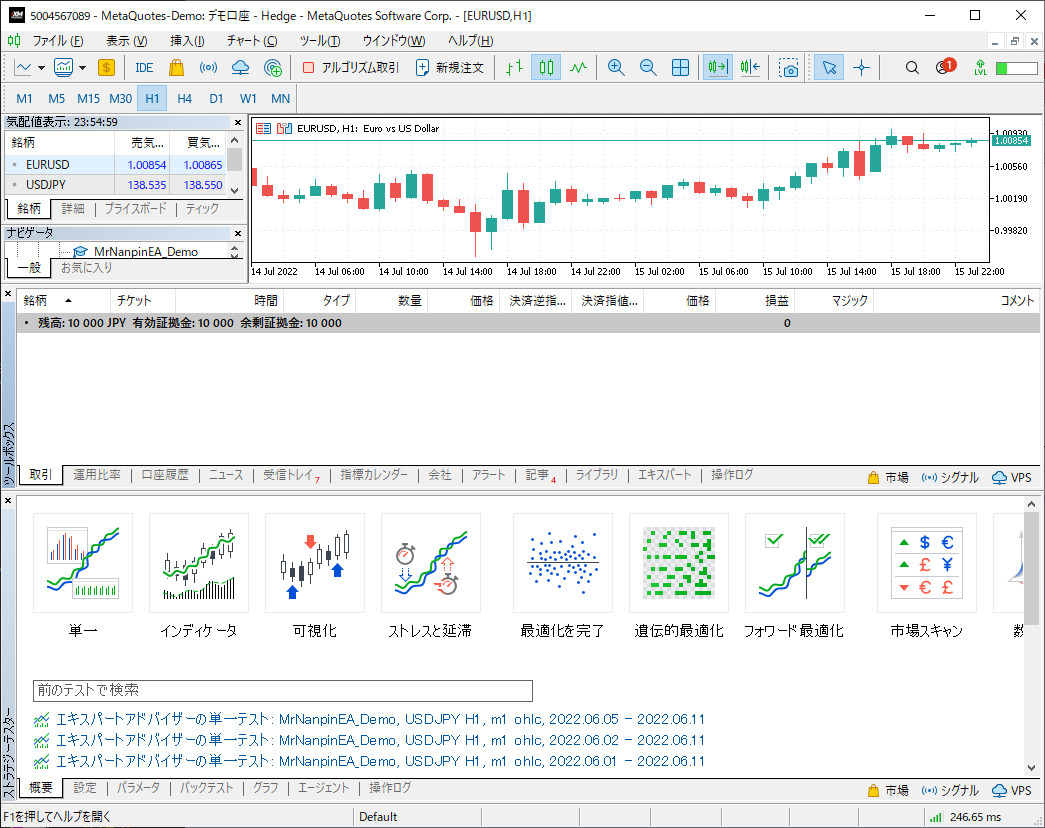Open the Market shopping bag icon in toolbar

(x=176, y=67)
